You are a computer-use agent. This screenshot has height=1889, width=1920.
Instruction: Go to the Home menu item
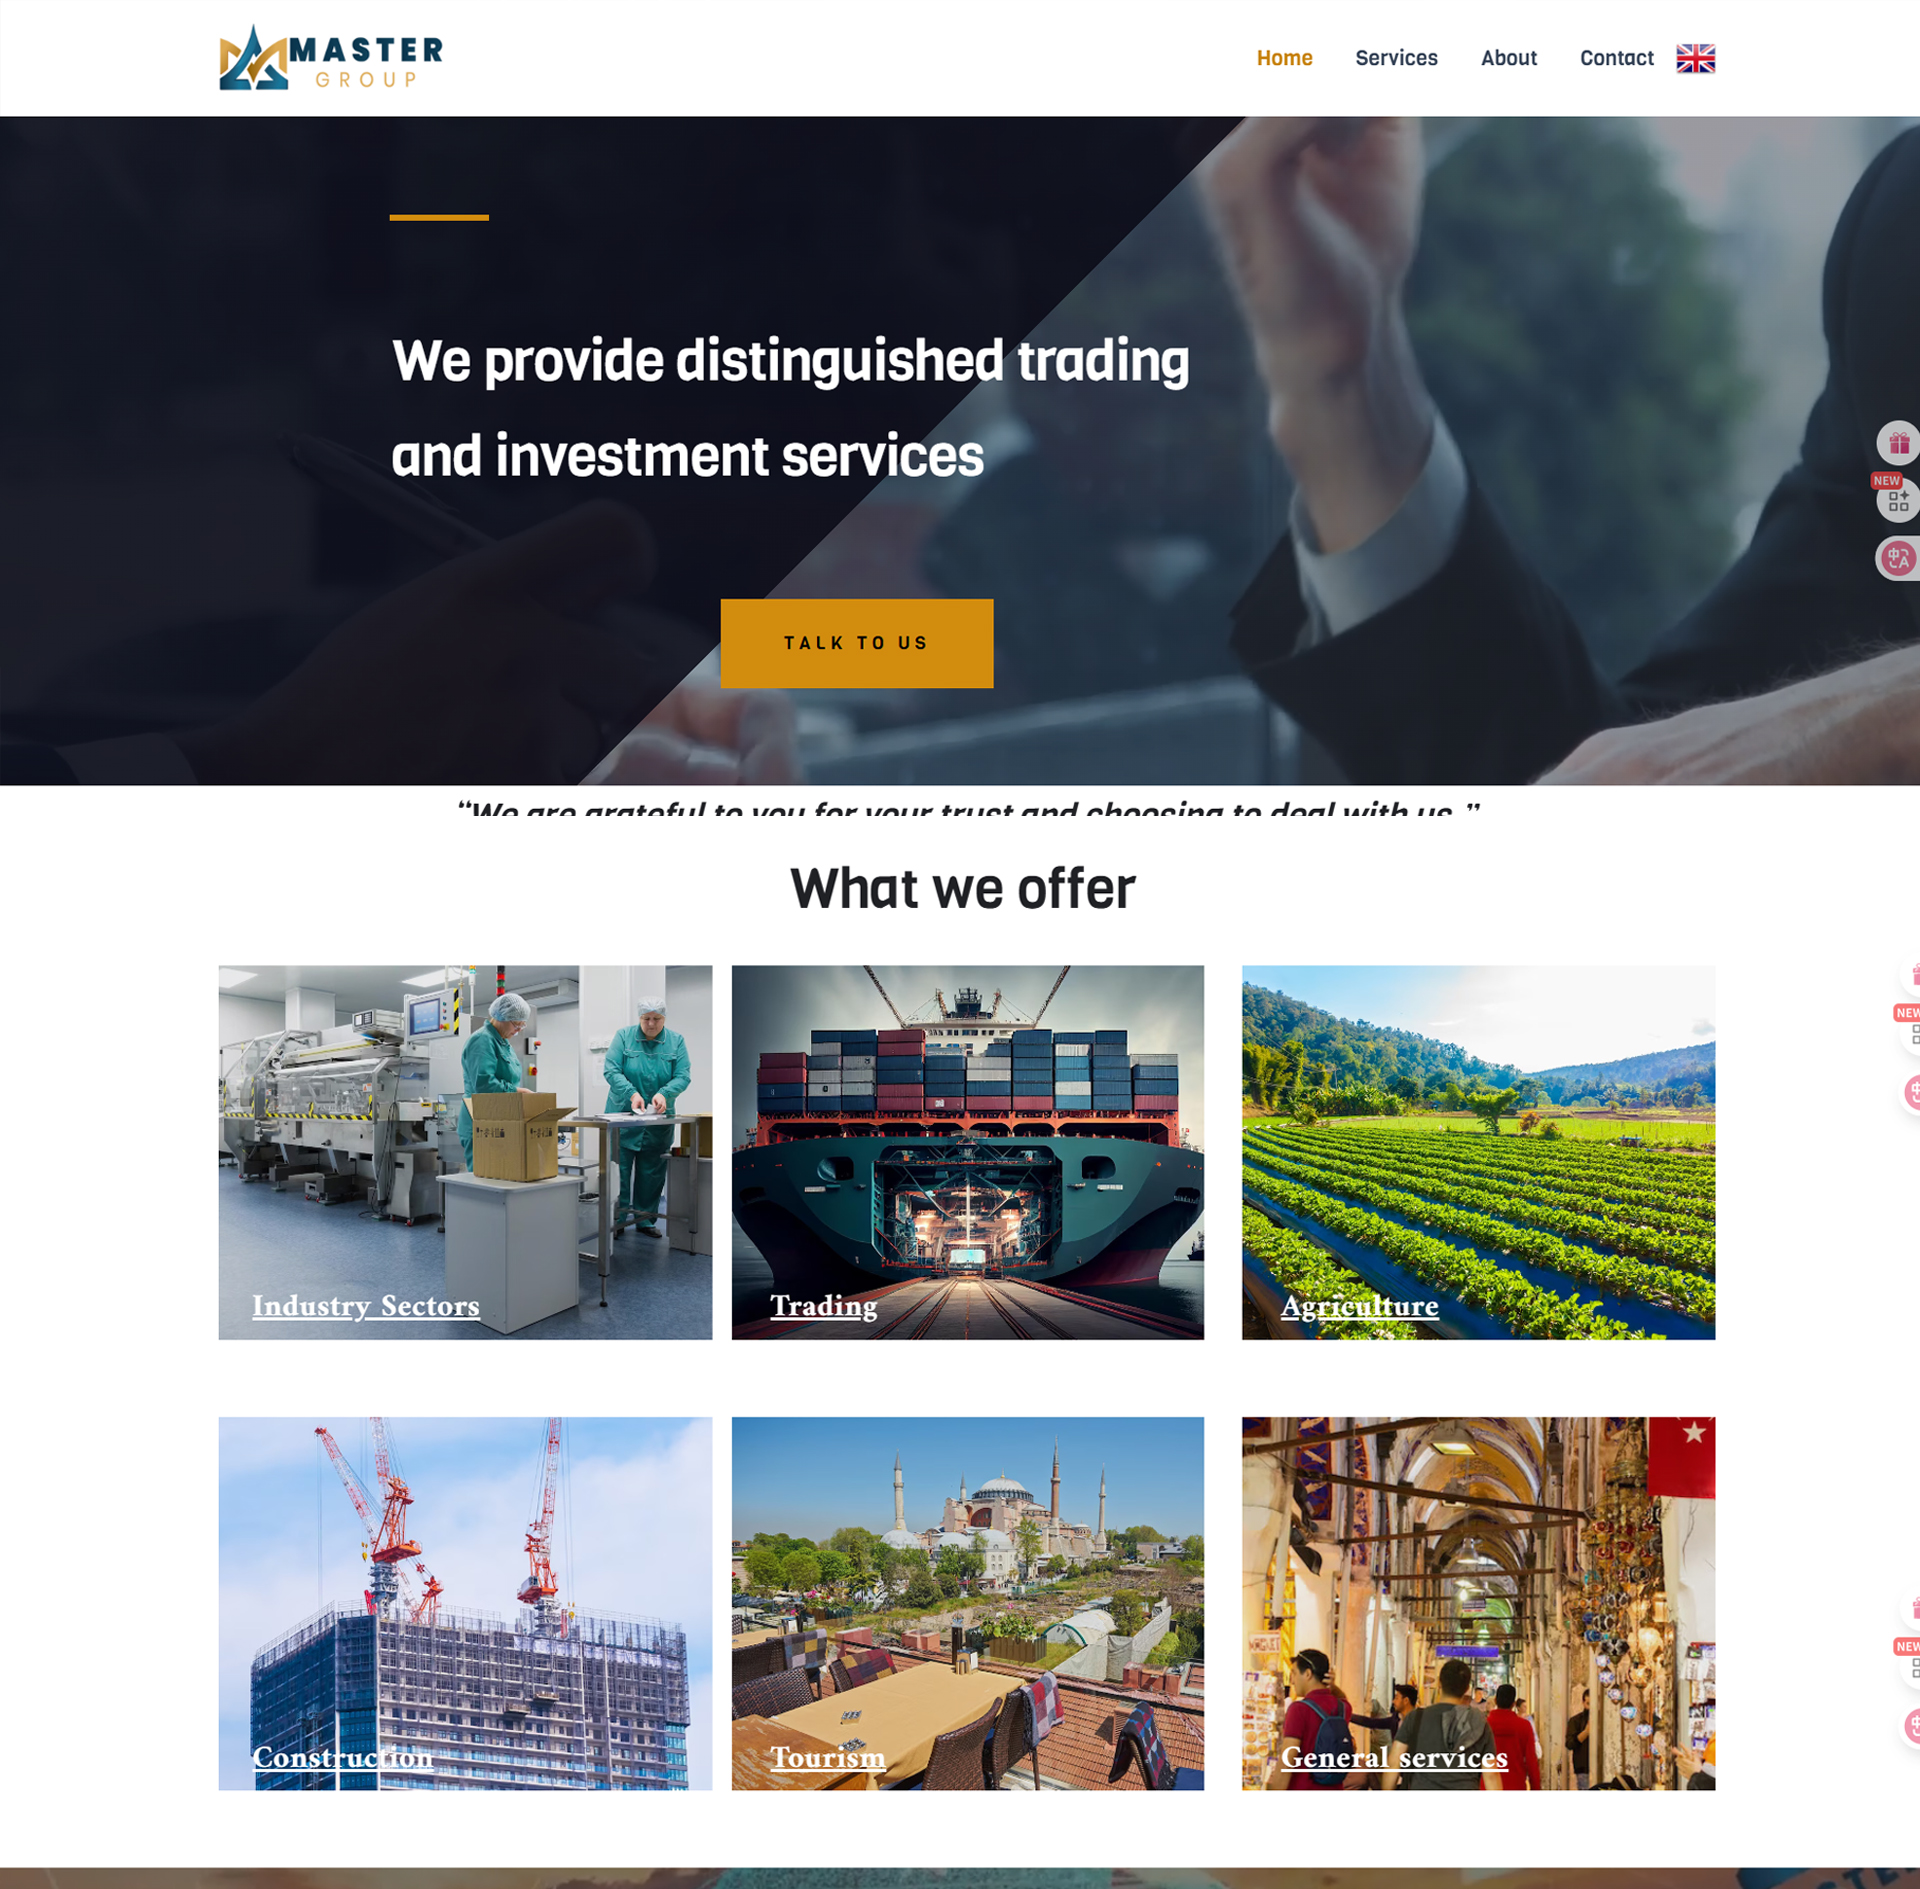click(1284, 58)
